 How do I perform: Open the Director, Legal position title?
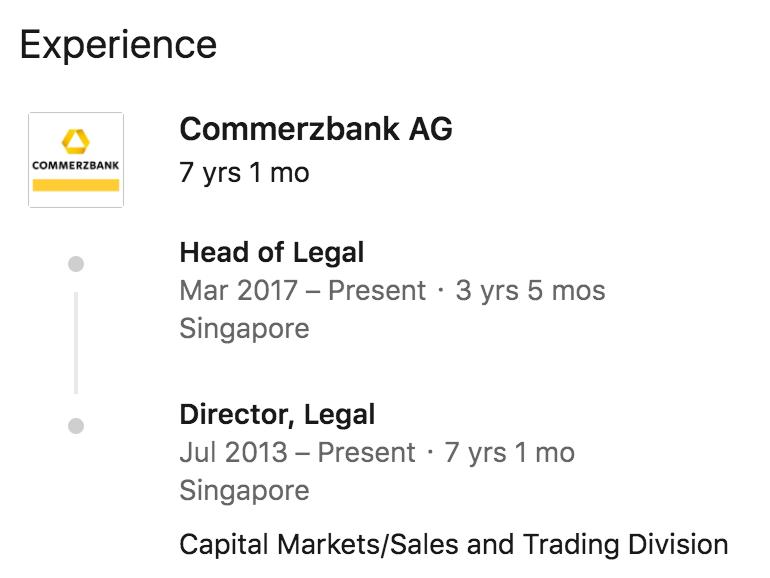click(x=277, y=414)
